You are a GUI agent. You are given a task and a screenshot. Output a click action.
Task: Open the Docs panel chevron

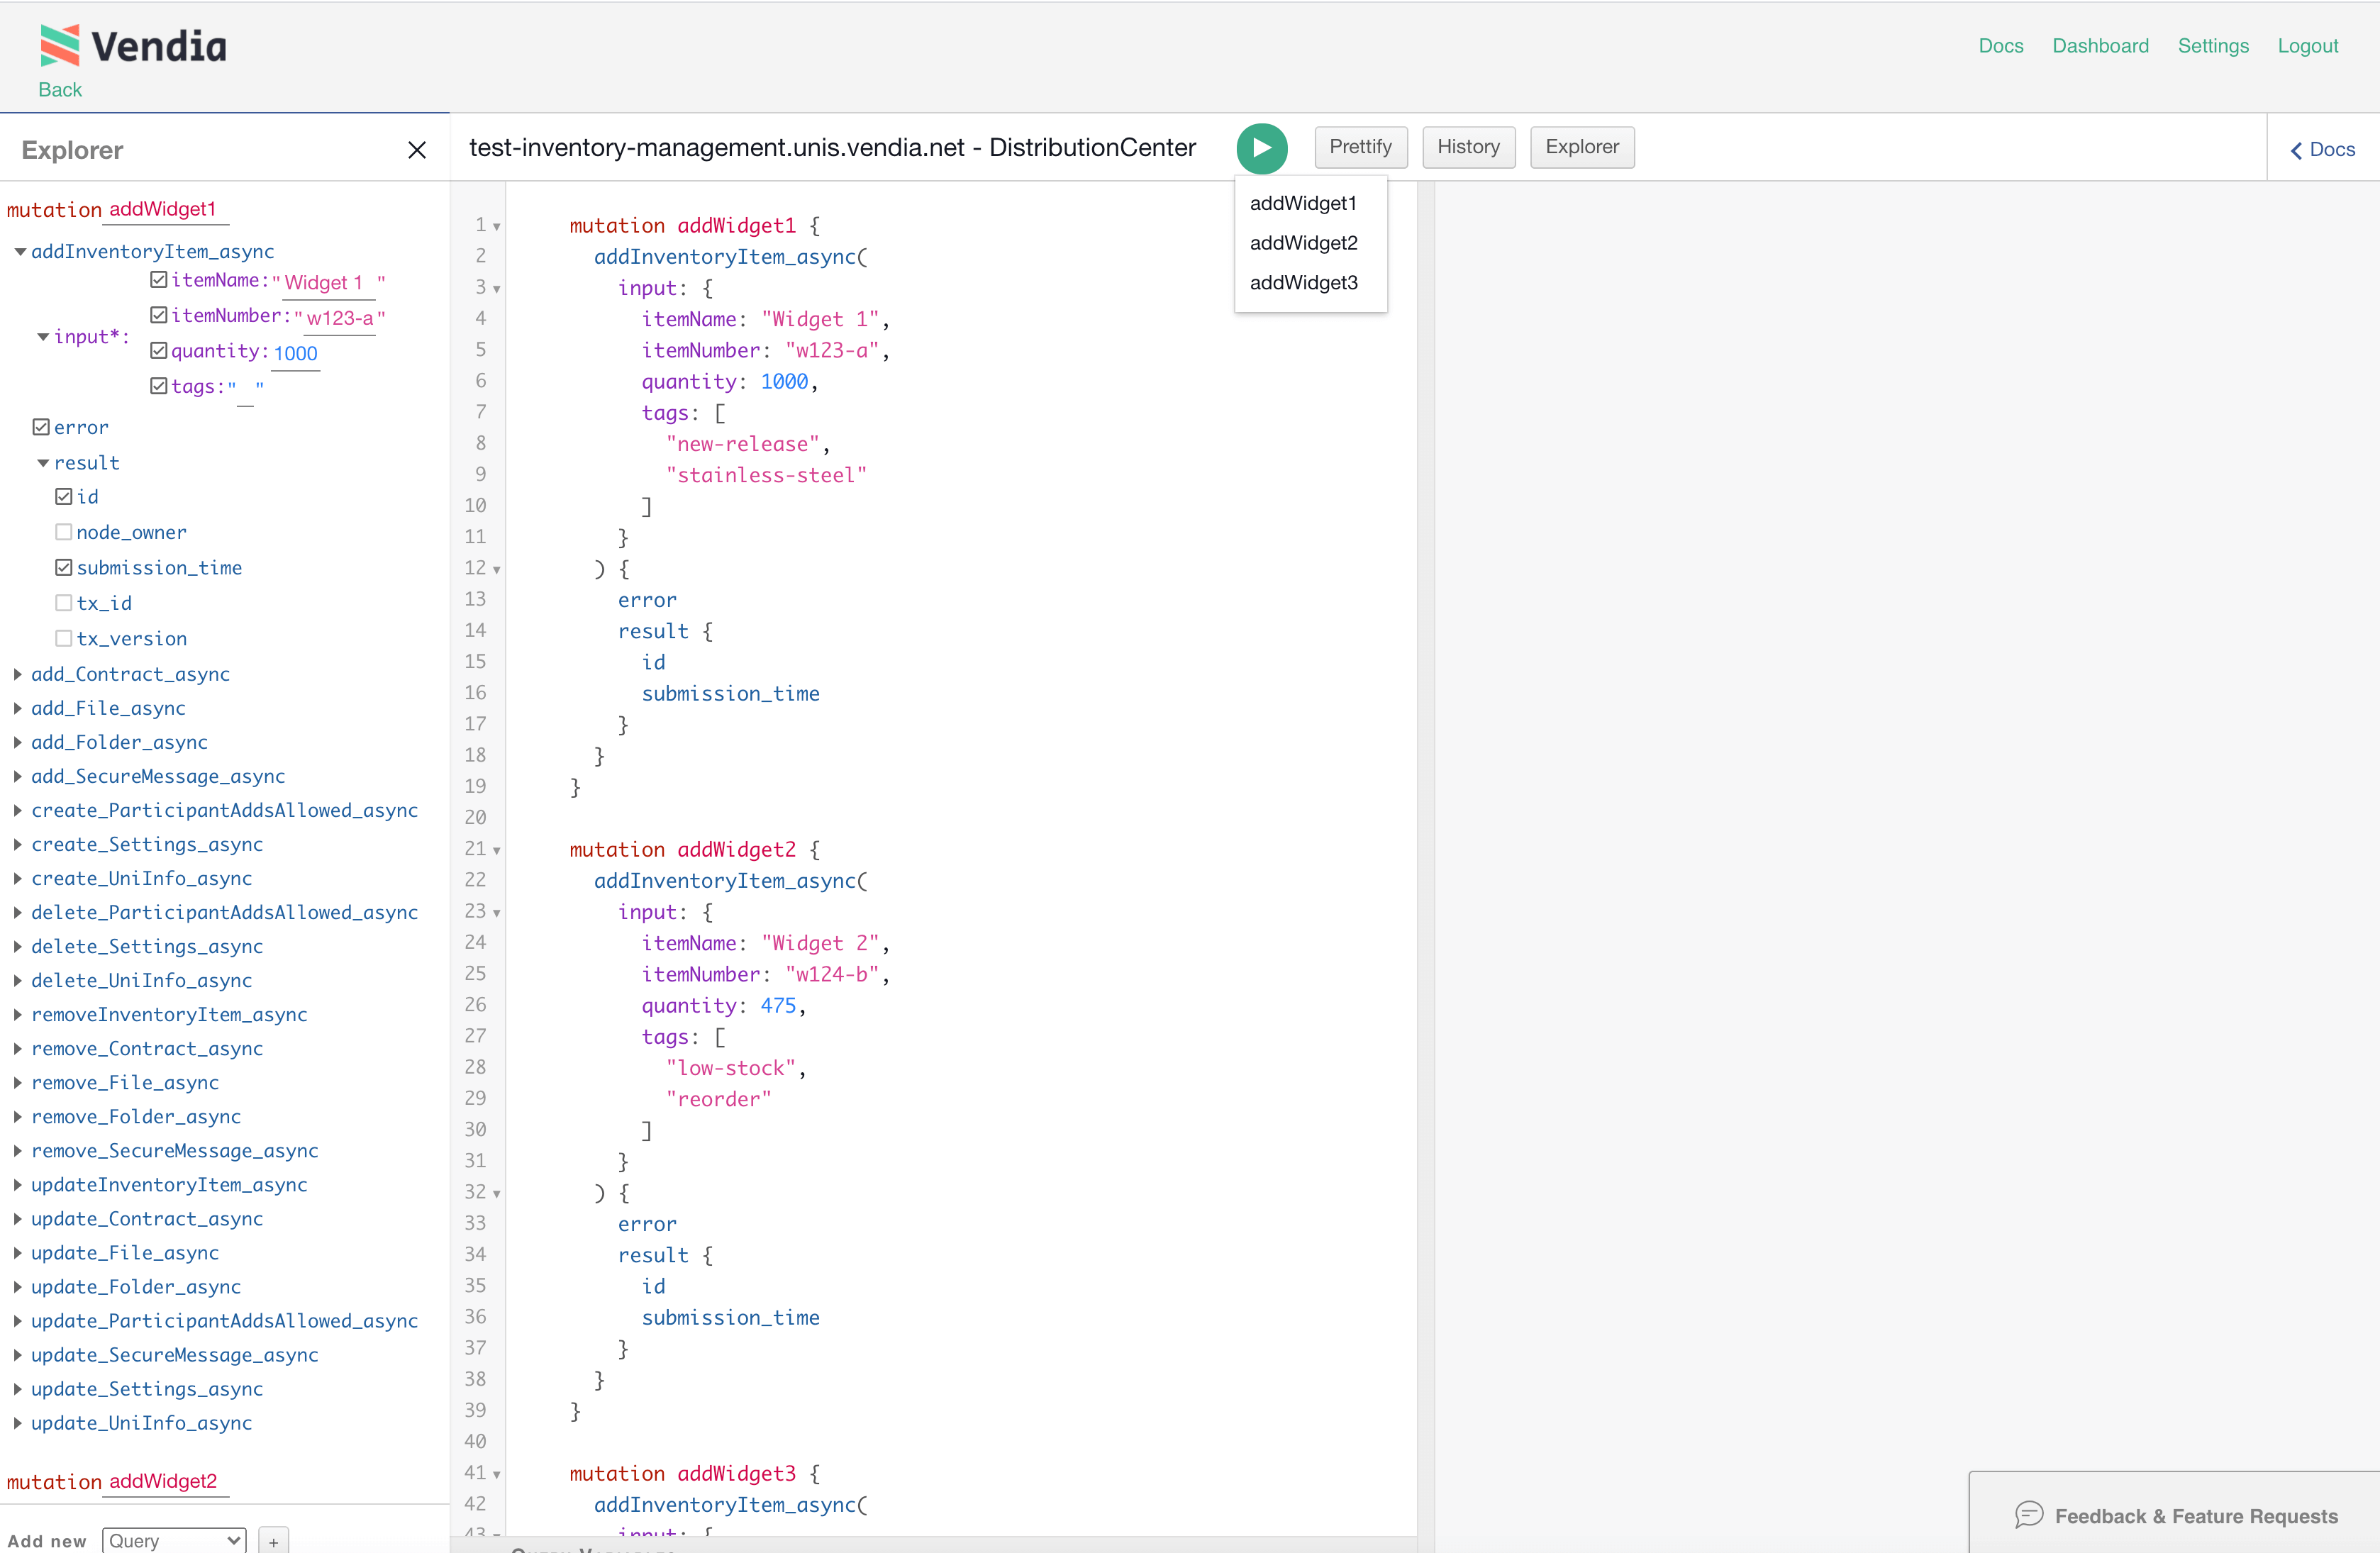2296,150
